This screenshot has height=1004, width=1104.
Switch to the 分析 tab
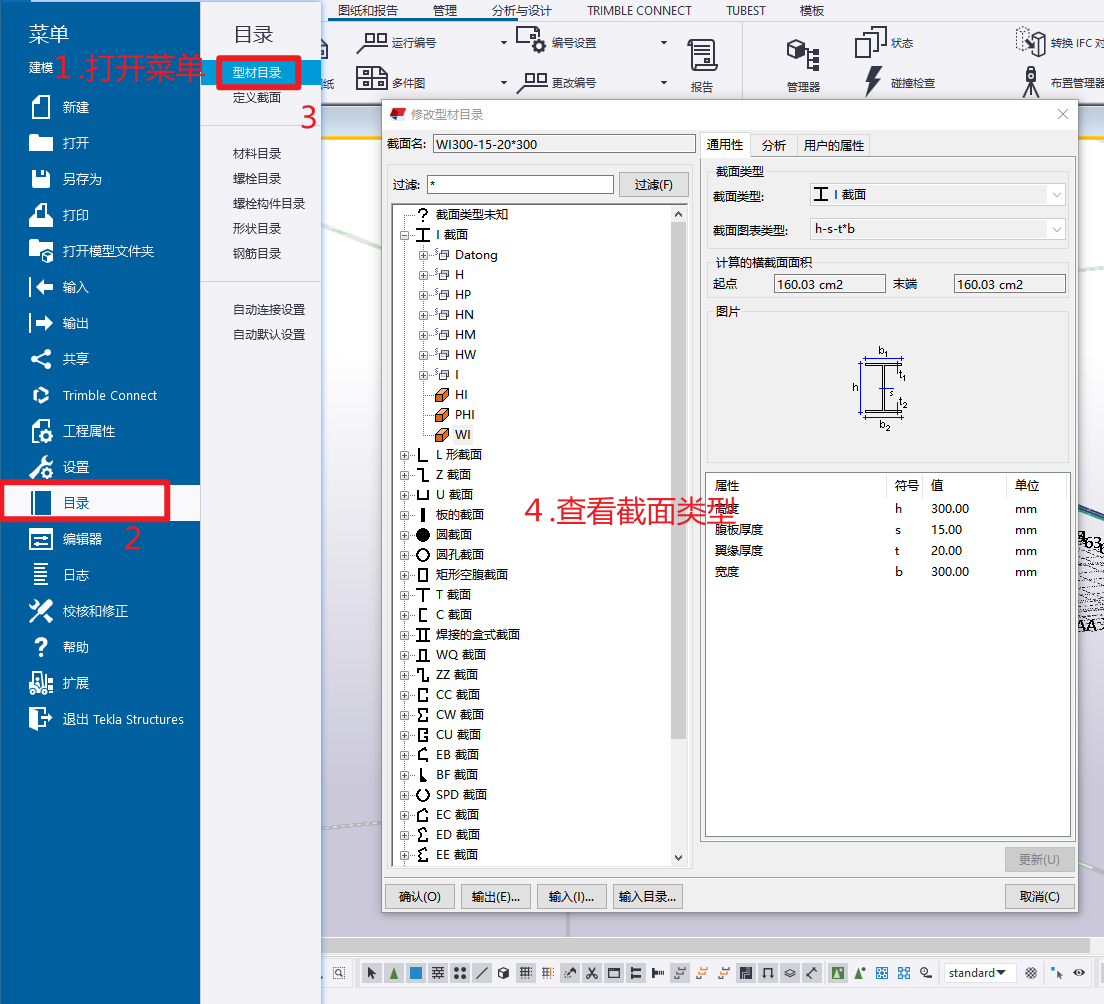click(x=773, y=146)
